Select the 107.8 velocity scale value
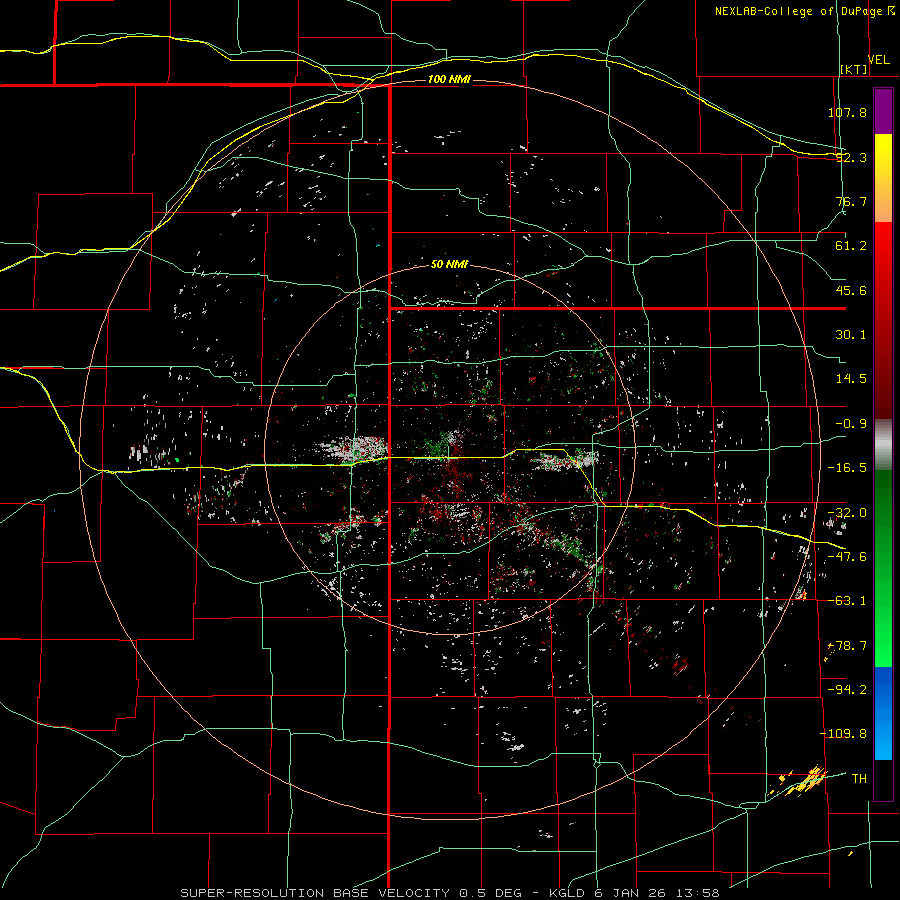Image resolution: width=900 pixels, height=900 pixels. [847, 112]
